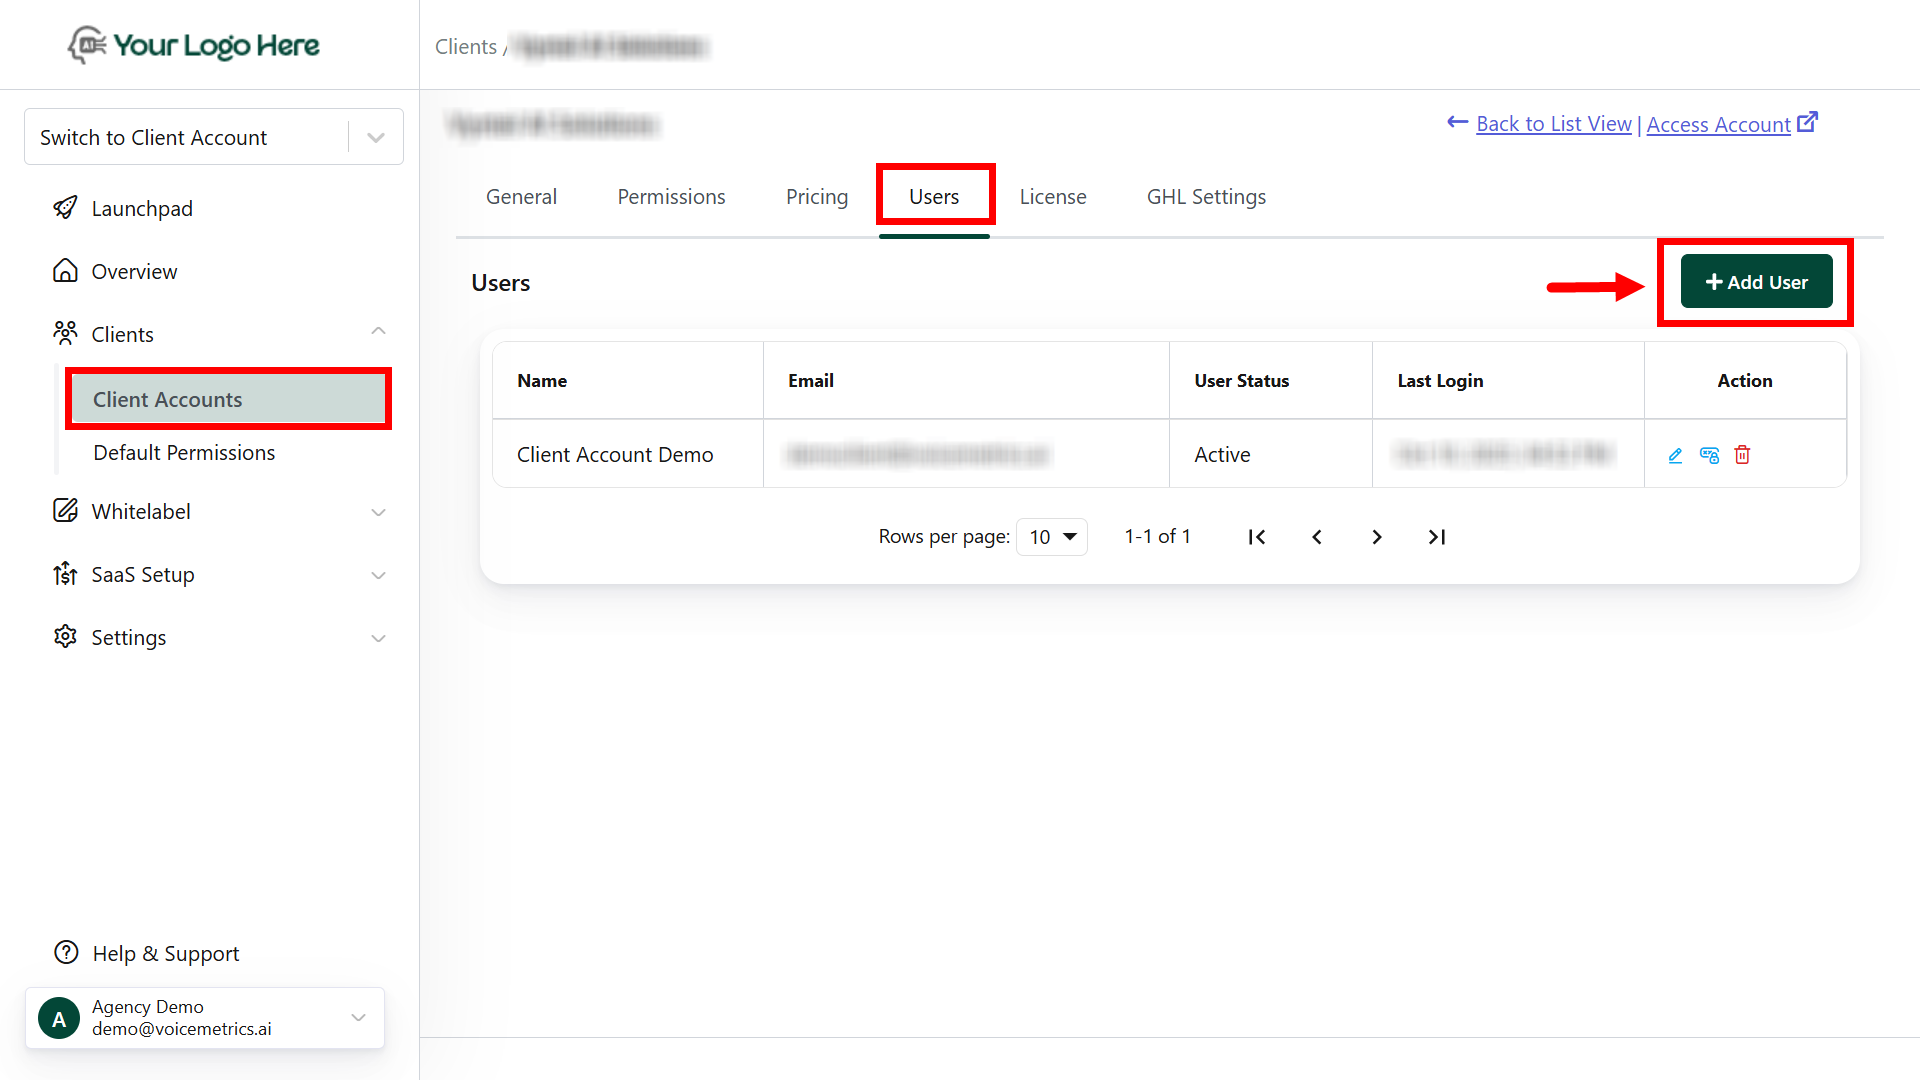
Task: Click the password reset key icon in Action column
Action: point(1709,456)
